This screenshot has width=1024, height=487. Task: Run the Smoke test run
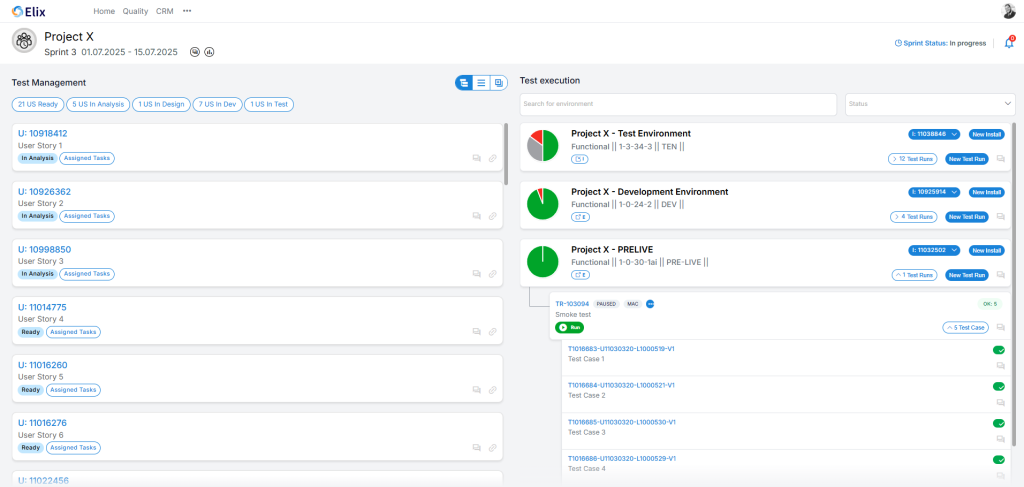click(569, 328)
